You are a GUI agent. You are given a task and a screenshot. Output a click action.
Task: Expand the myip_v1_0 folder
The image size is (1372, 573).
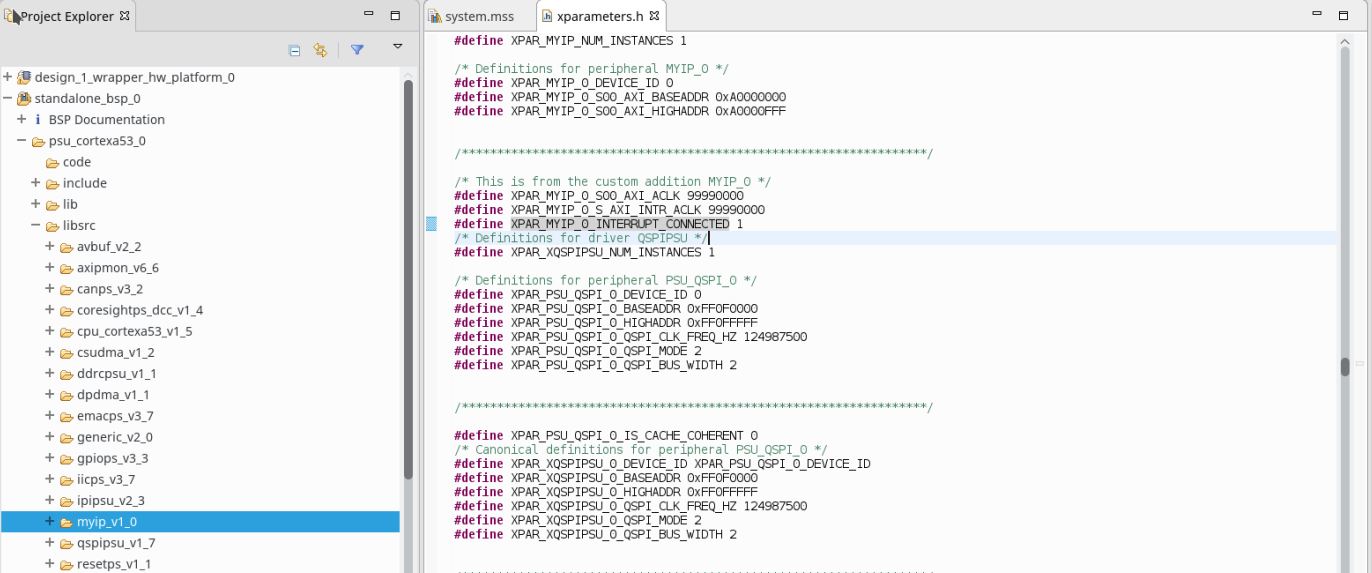pyautogui.click(x=50, y=521)
